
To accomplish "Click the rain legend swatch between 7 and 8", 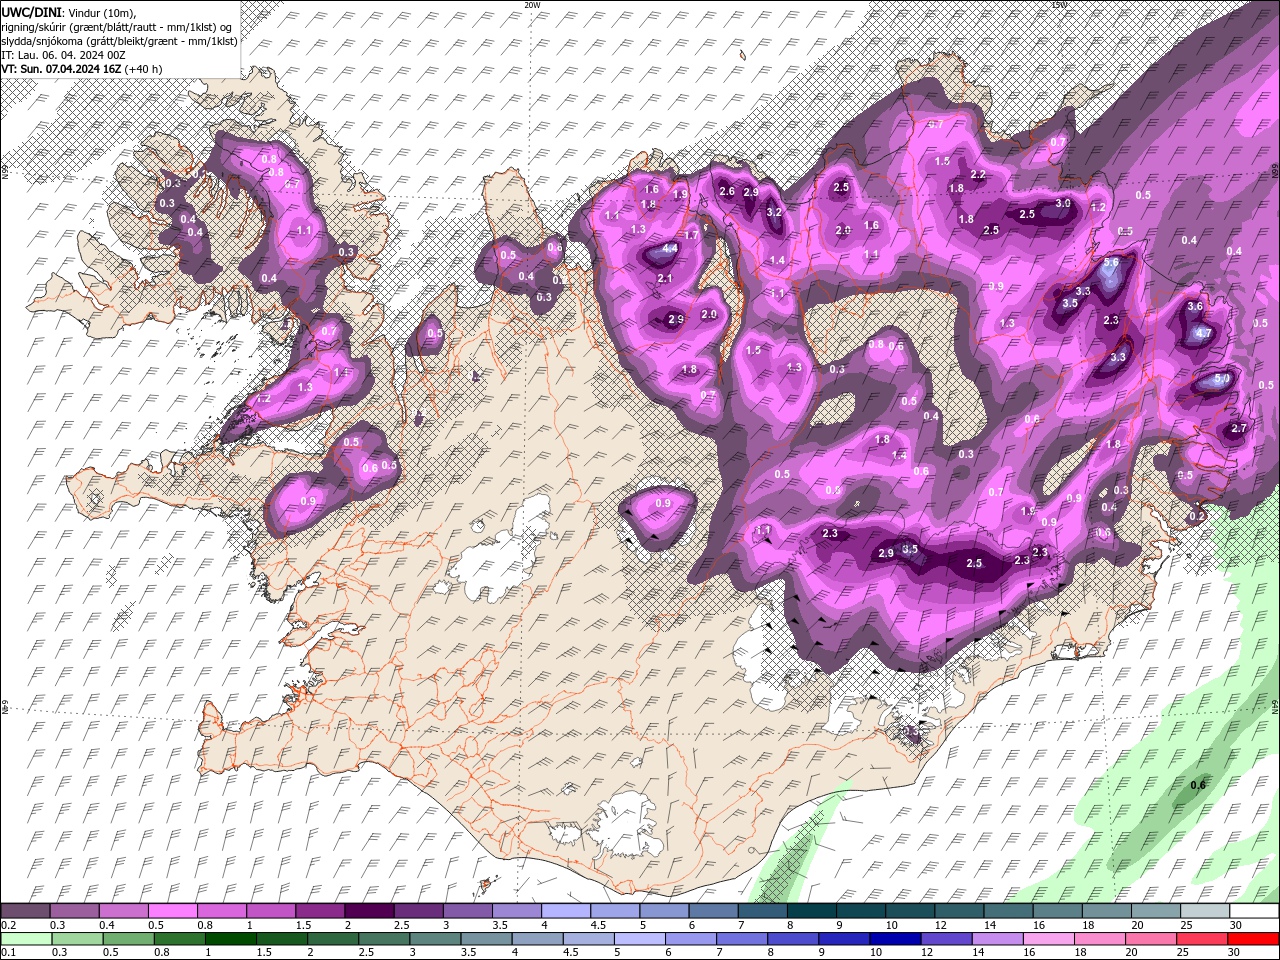I will pyautogui.click(x=743, y=939).
